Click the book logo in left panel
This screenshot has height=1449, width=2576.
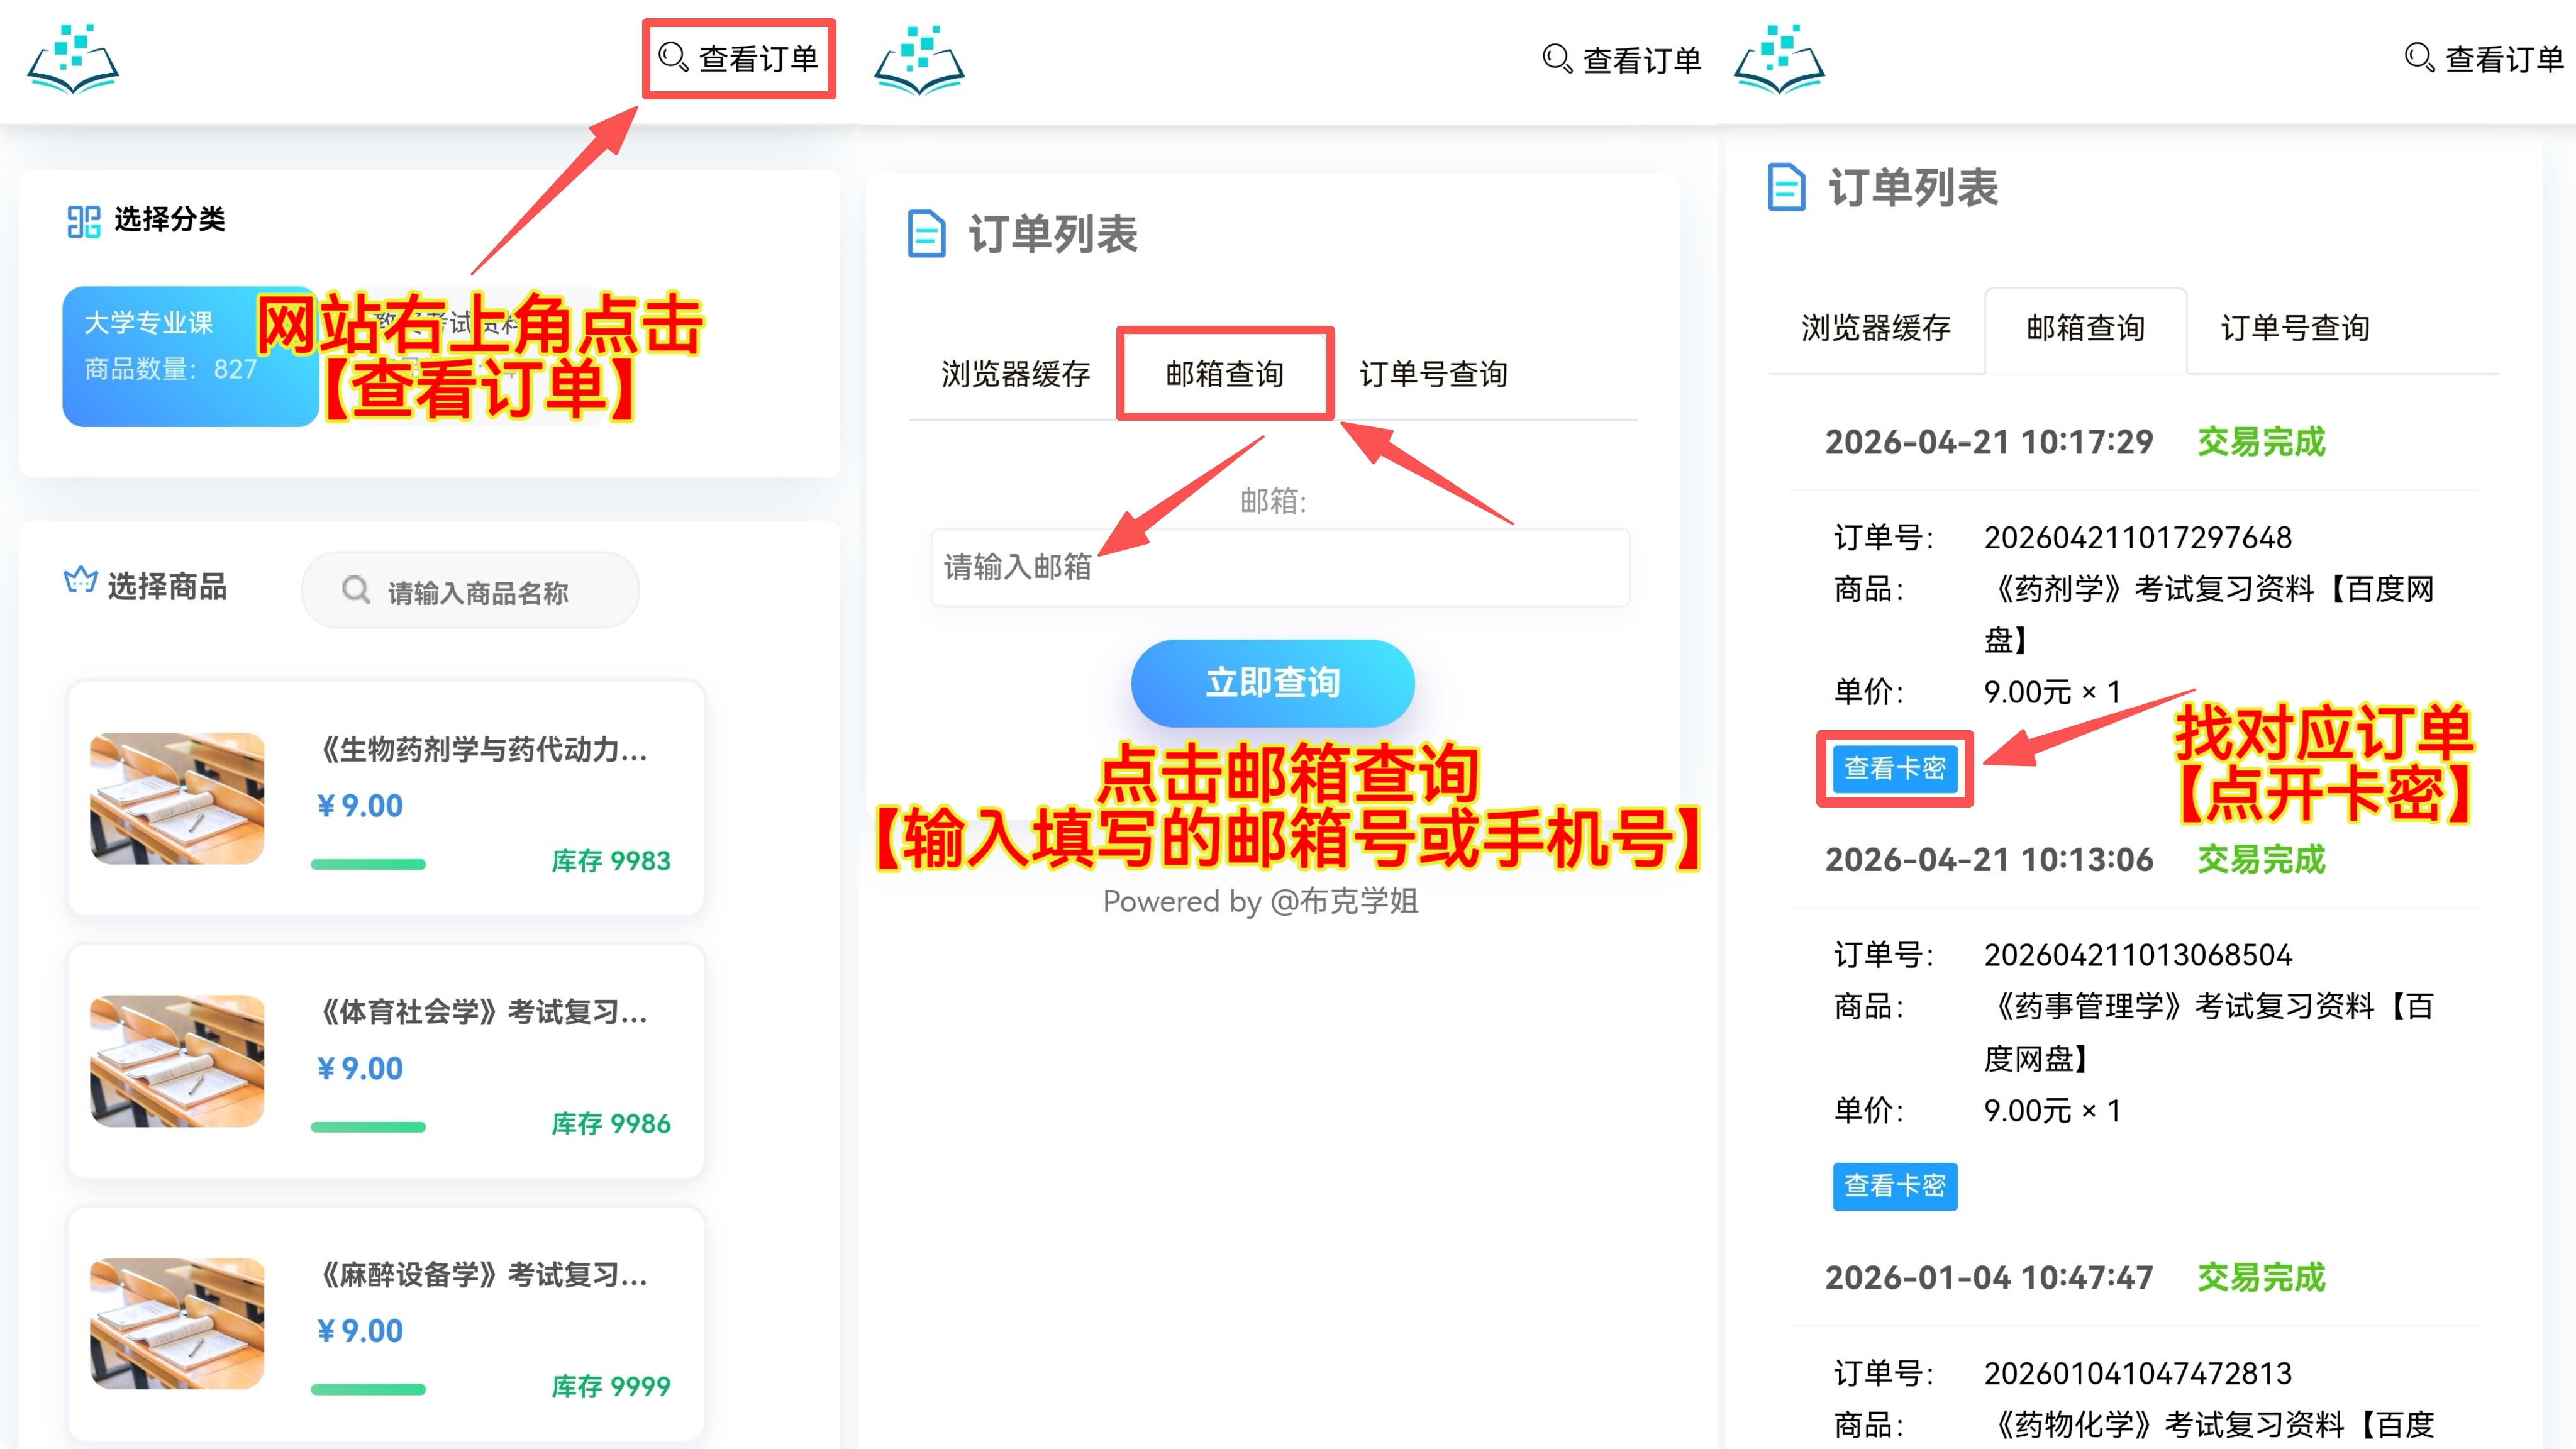coord(73,60)
